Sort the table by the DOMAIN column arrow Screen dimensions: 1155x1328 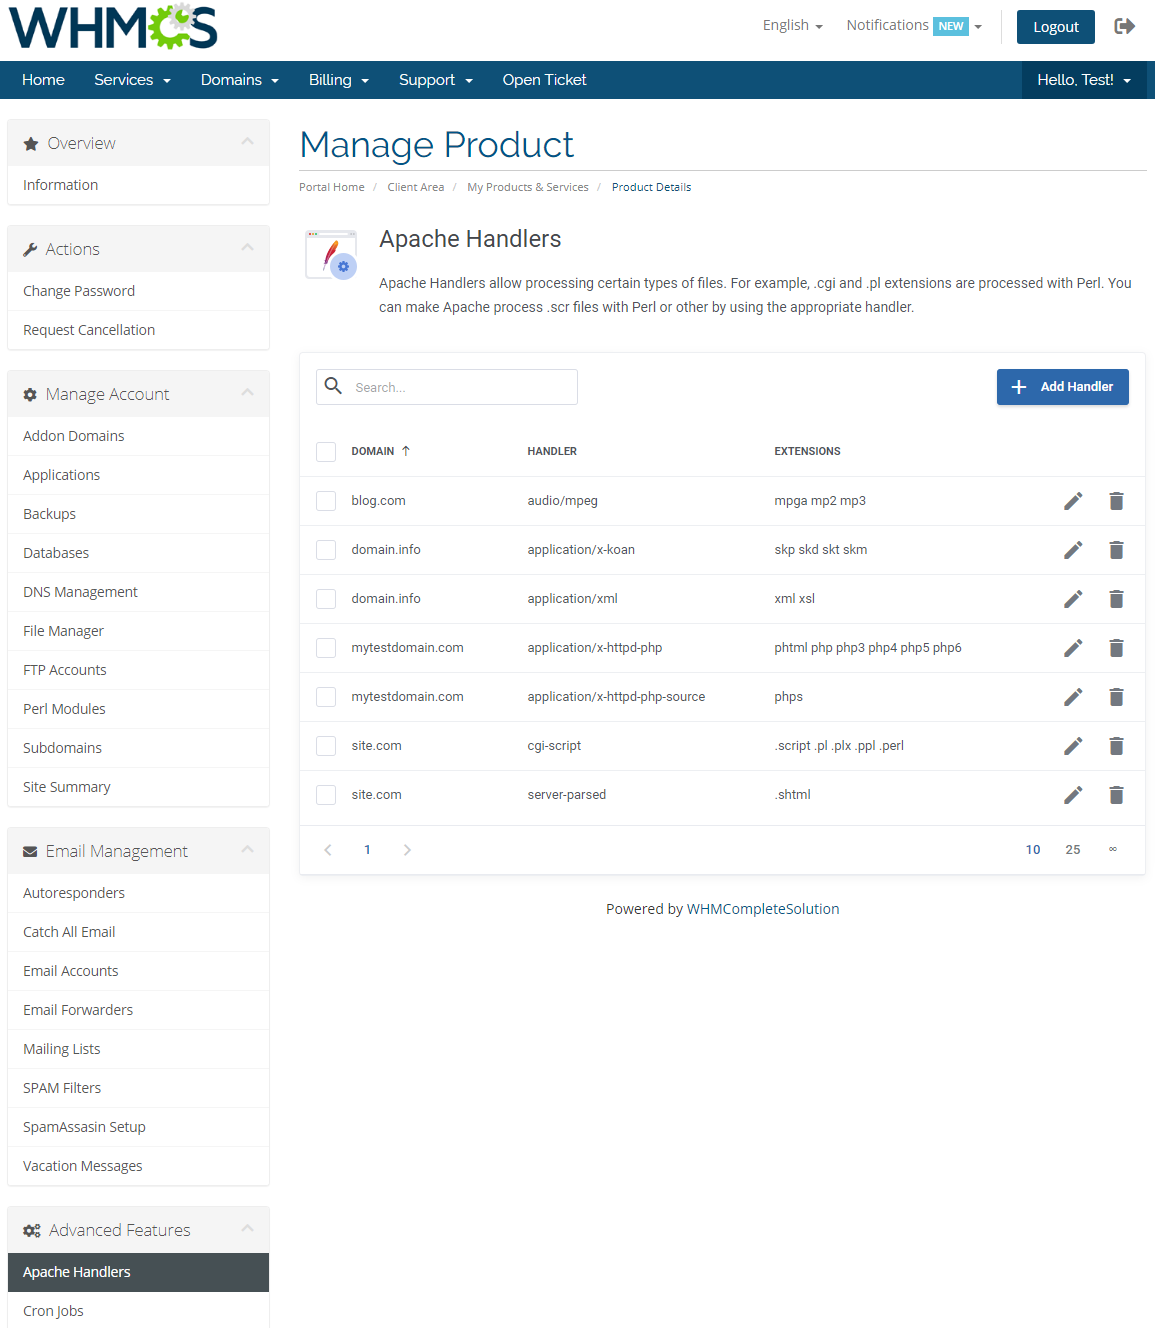click(x=406, y=451)
